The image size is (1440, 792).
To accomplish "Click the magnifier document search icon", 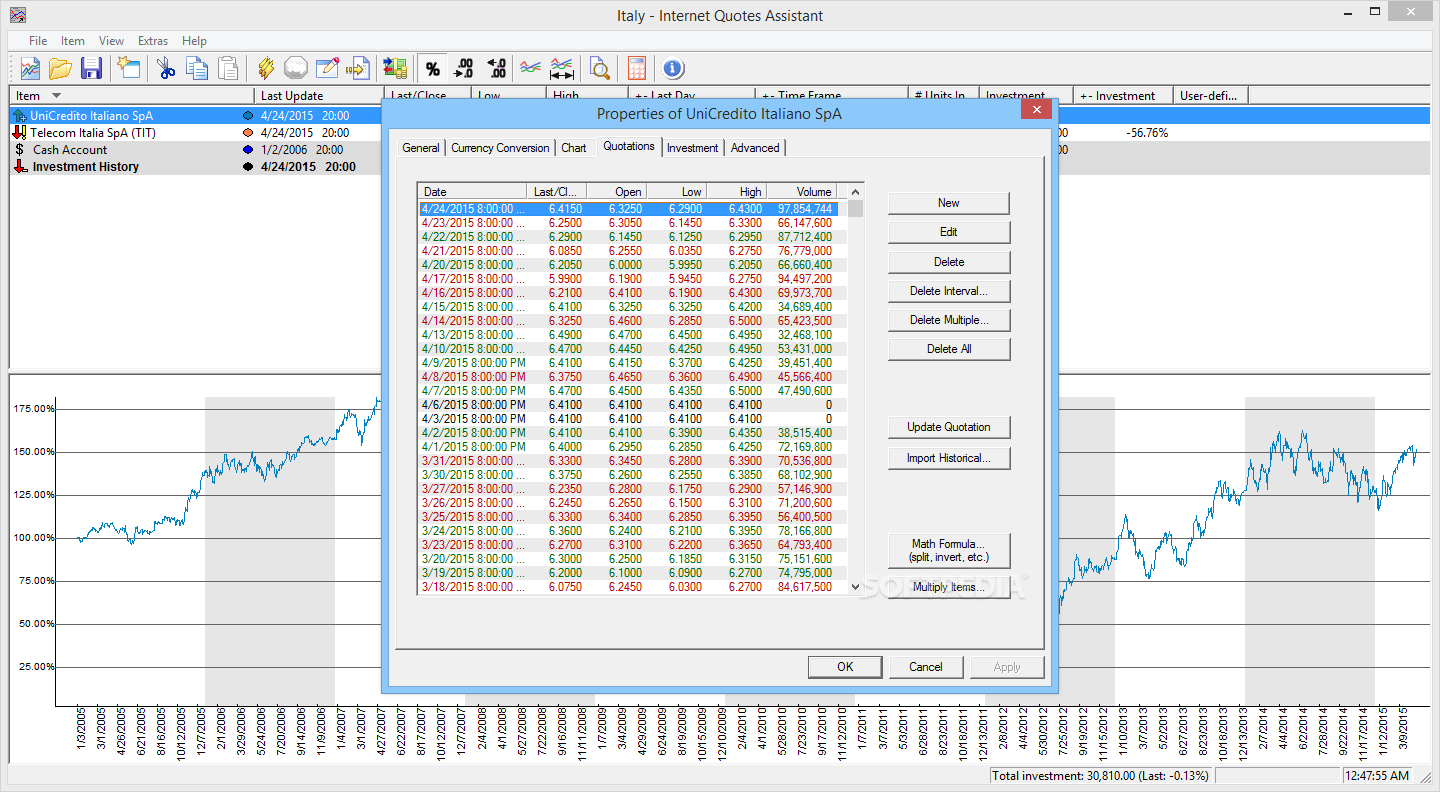I will pos(599,68).
